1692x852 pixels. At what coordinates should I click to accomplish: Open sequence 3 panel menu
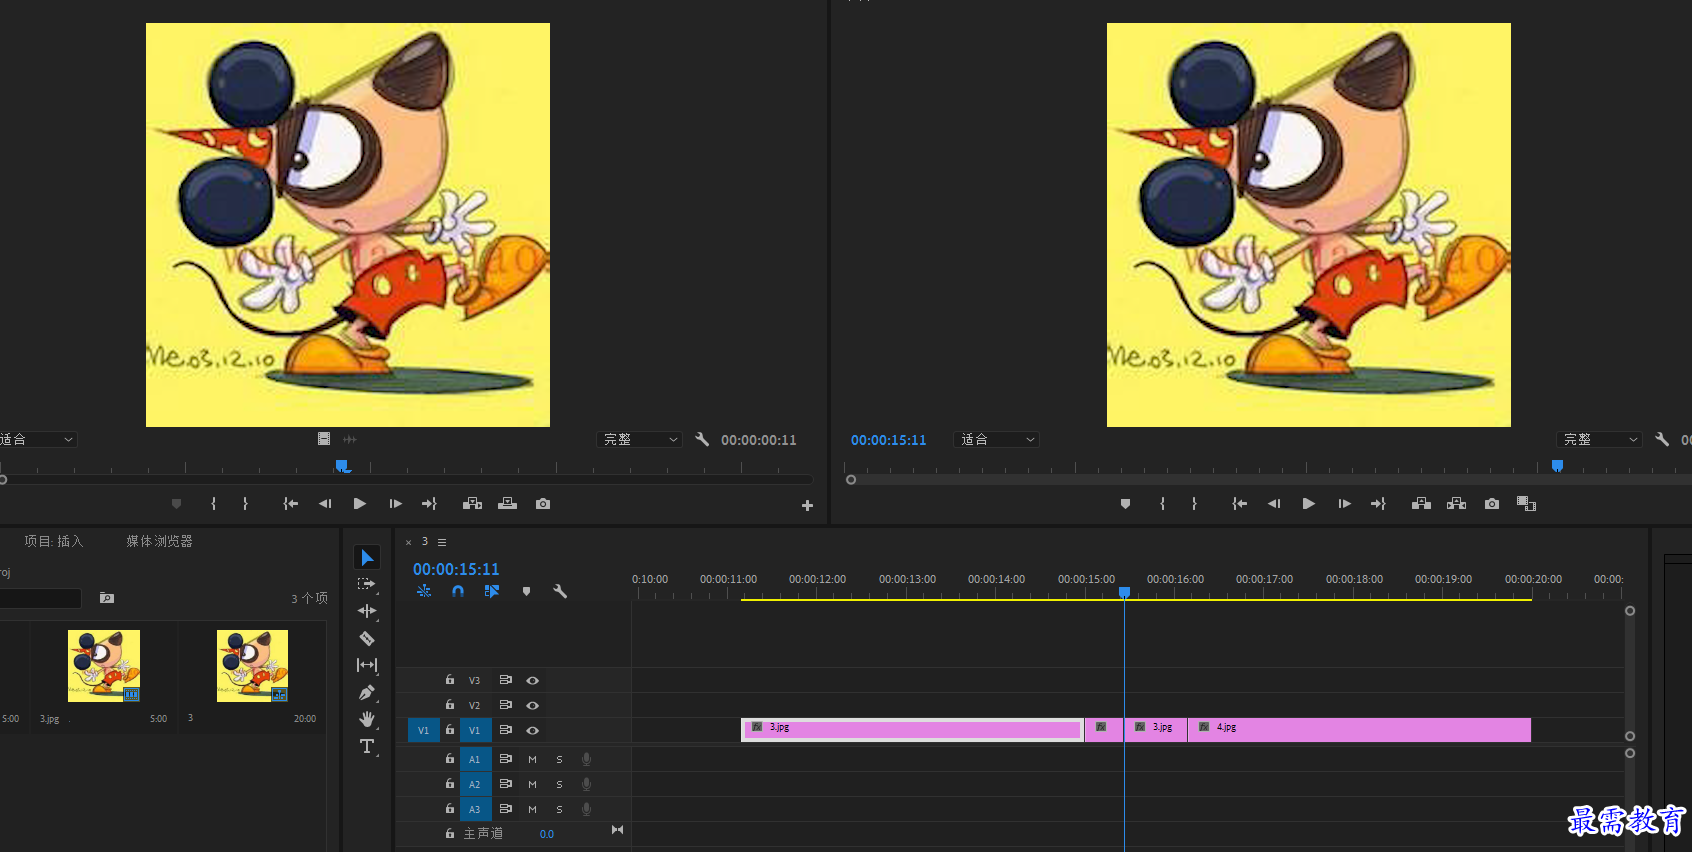click(x=442, y=542)
